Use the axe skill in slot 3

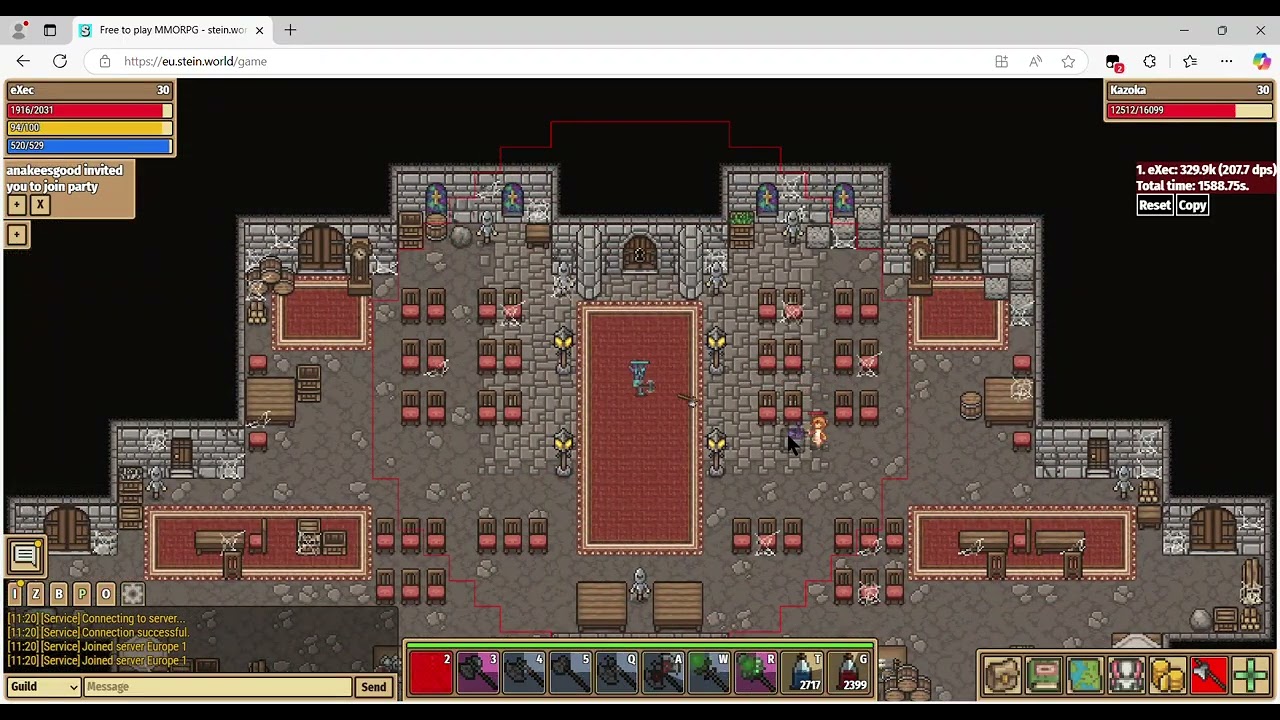(x=478, y=671)
